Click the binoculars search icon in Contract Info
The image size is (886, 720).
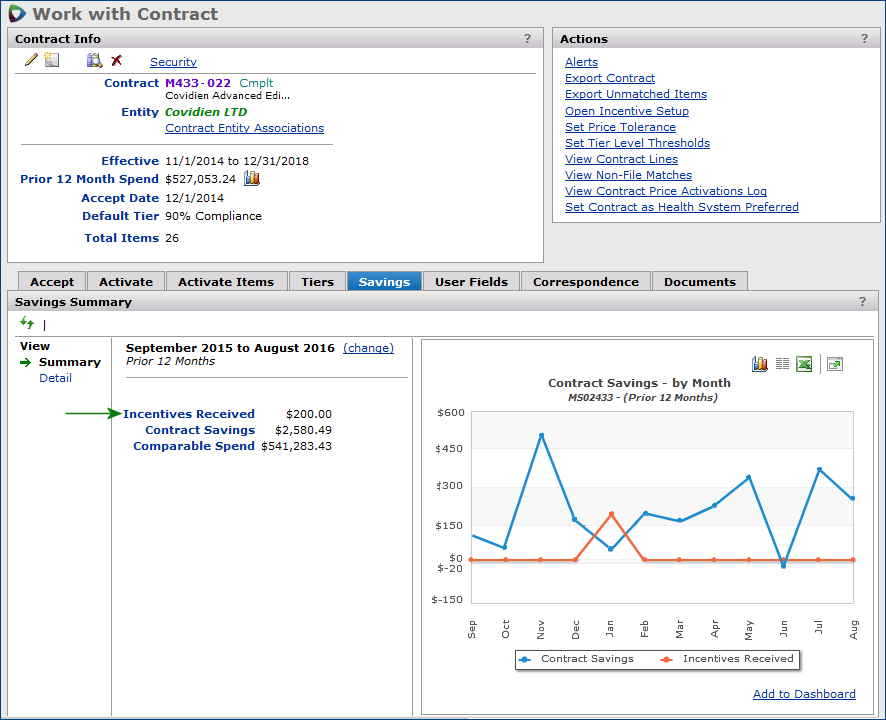coord(94,61)
